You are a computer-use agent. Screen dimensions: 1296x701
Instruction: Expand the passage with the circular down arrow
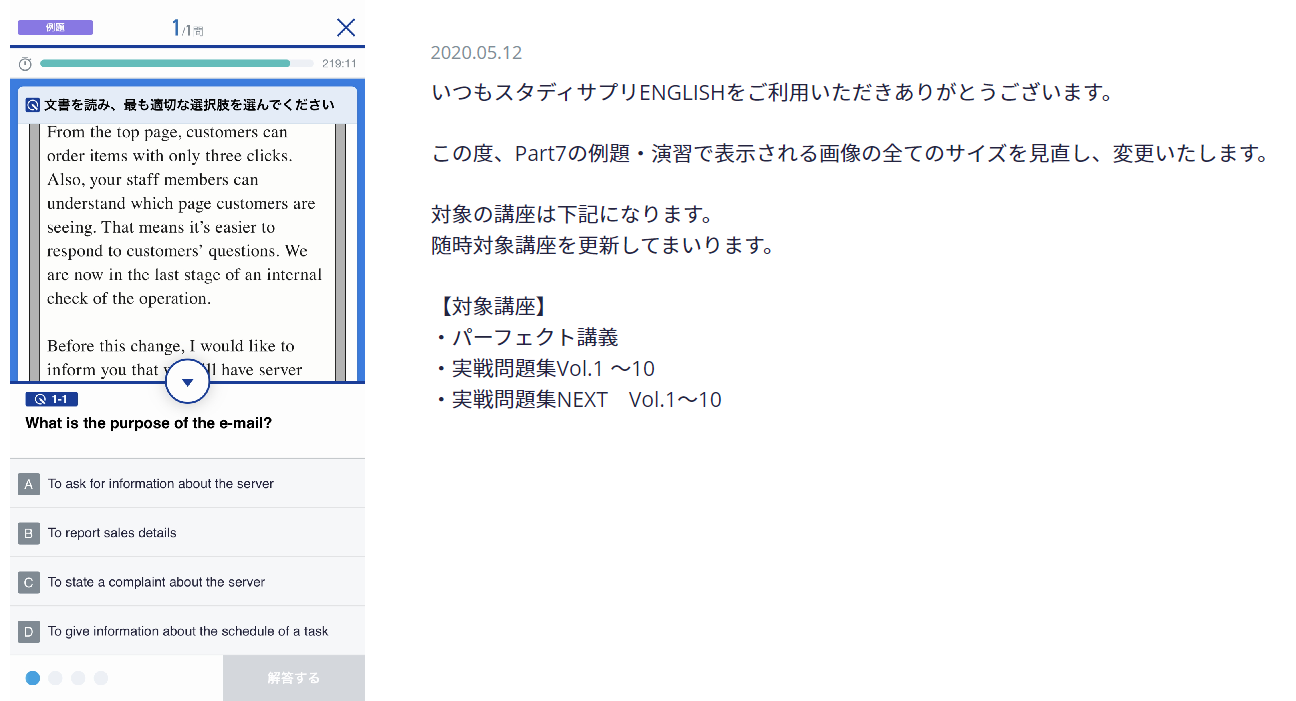(x=187, y=382)
